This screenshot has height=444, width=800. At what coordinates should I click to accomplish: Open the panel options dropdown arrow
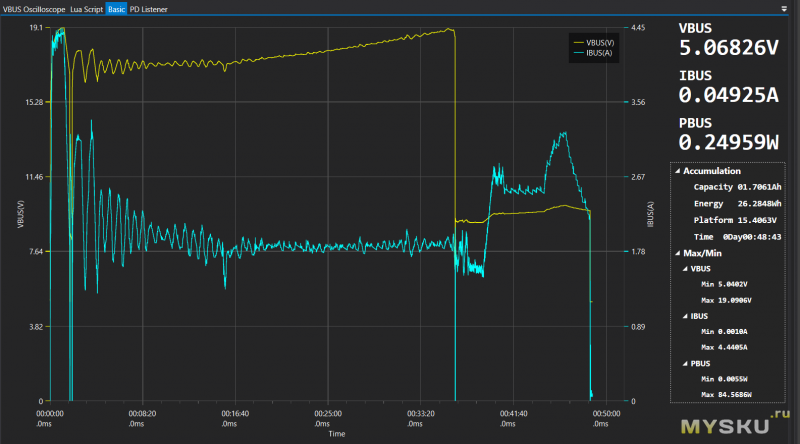point(783,8)
